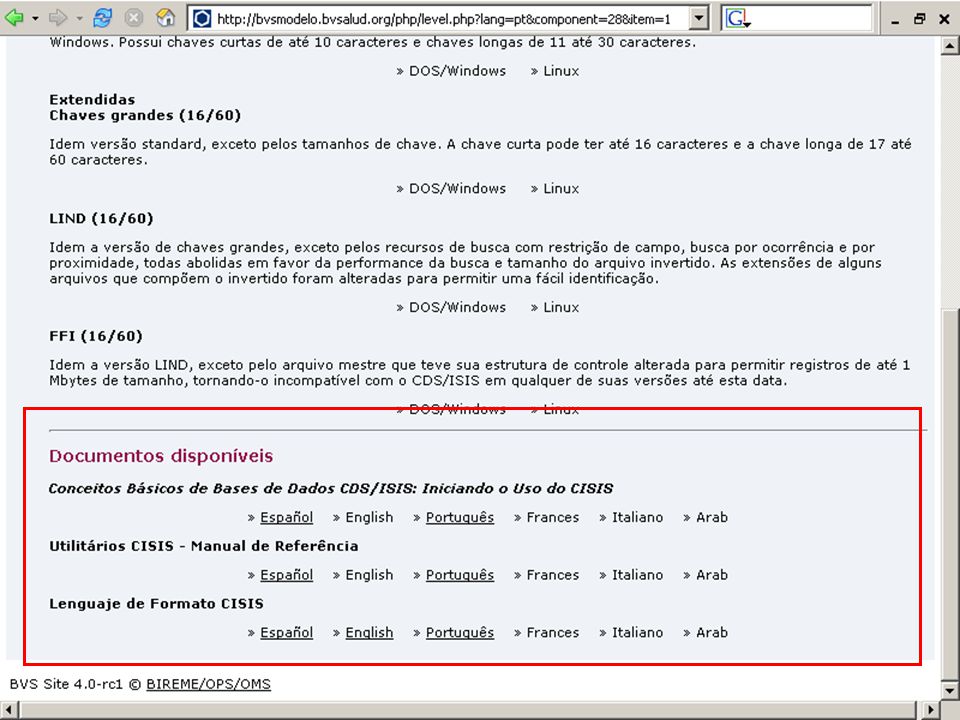Open the Google search engine selector
960x720 pixels.
click(737, 19)
